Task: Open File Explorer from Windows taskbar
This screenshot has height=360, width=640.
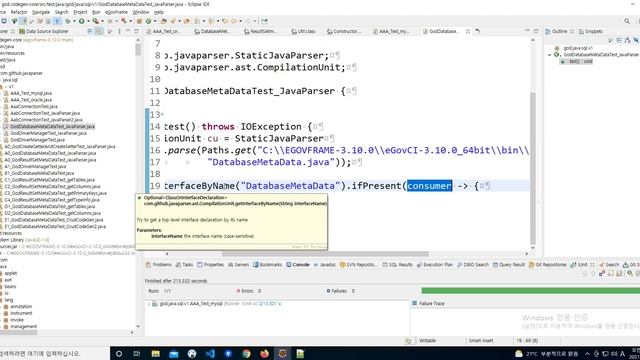Action: [155, 353]
